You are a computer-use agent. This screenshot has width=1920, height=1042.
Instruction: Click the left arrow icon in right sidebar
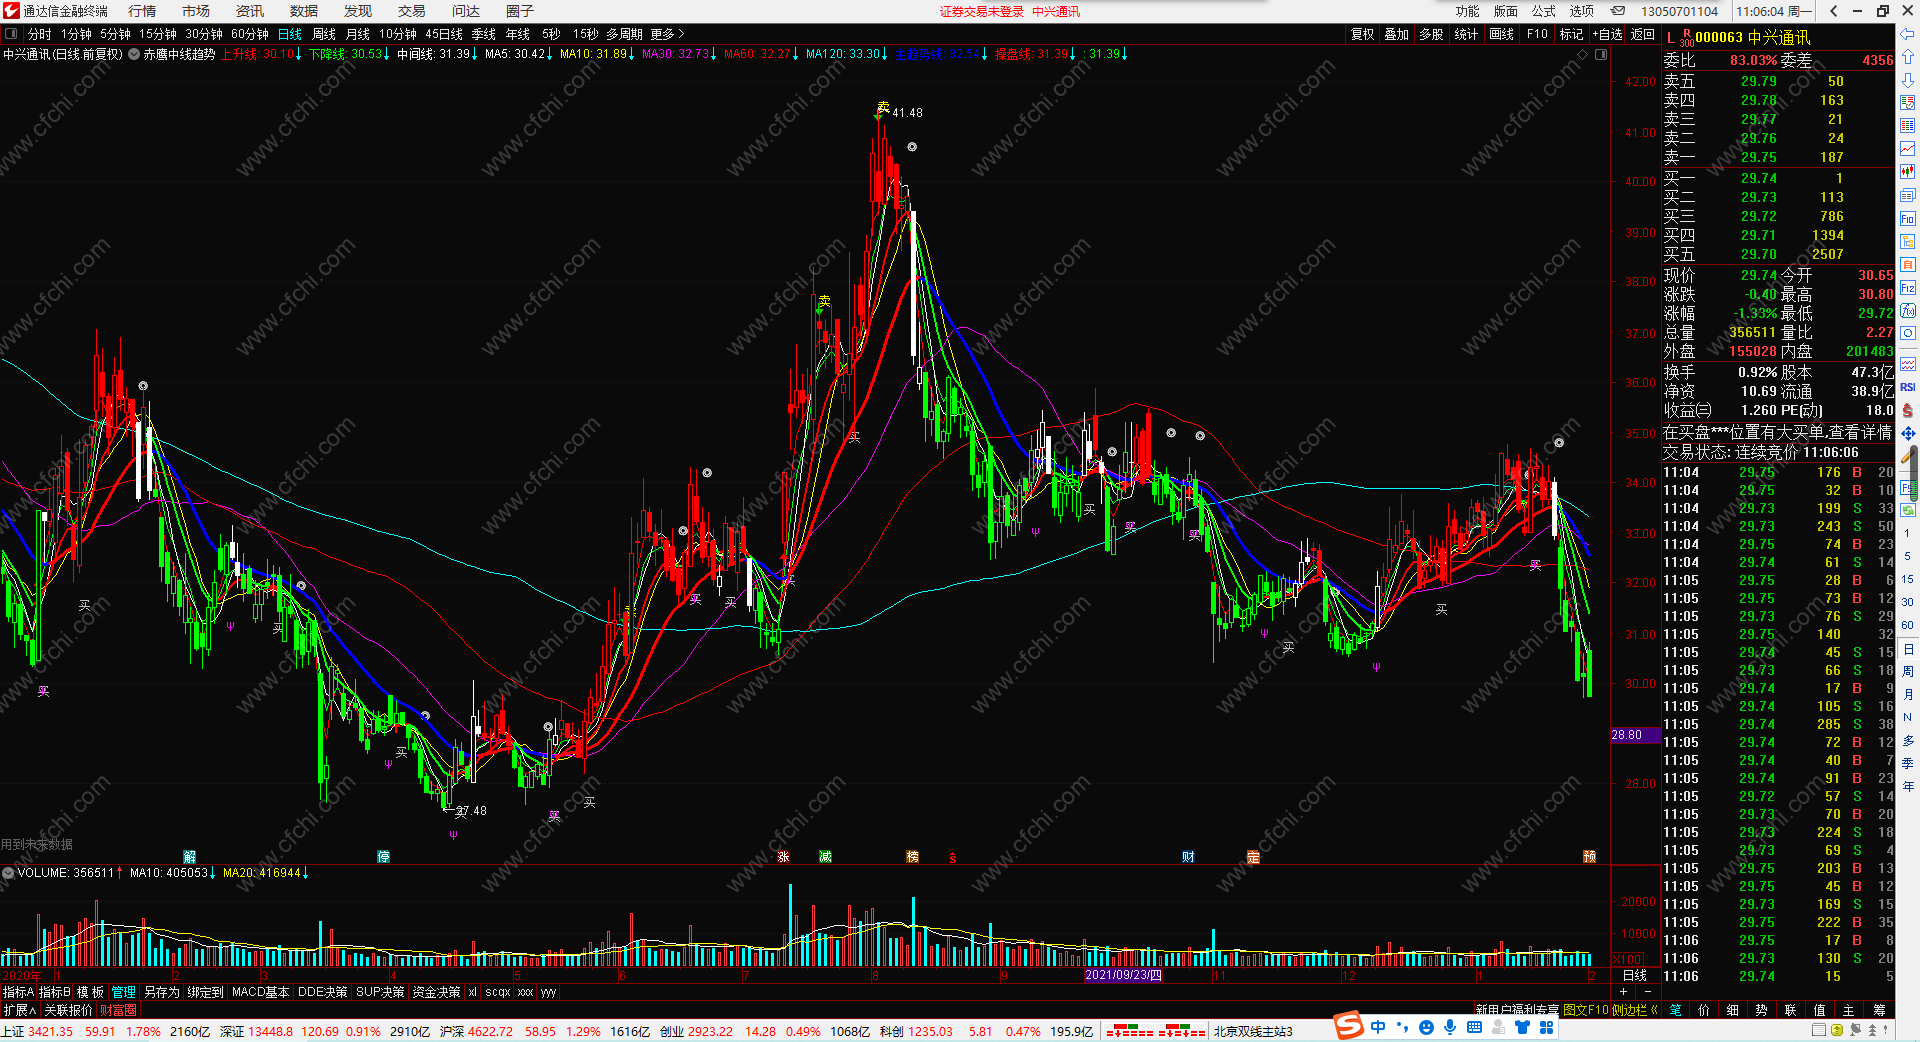point(1908,35)
